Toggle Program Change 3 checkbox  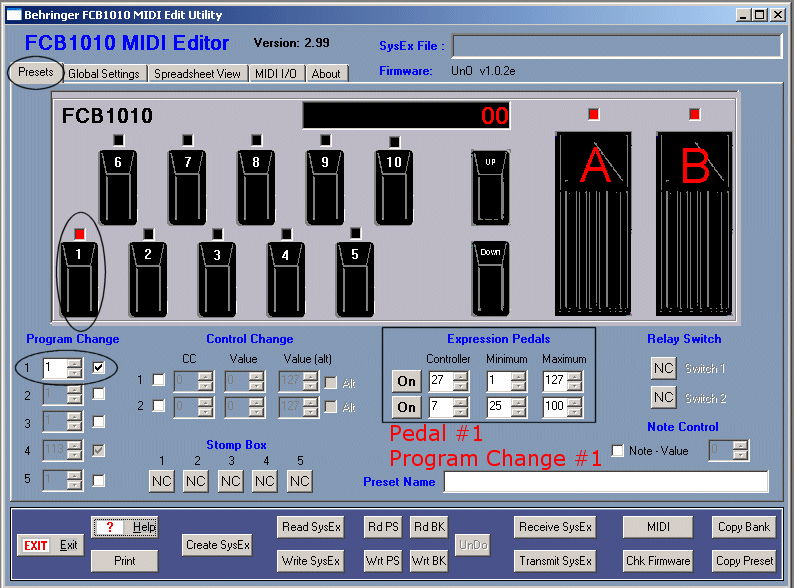[x=99, y=421]
